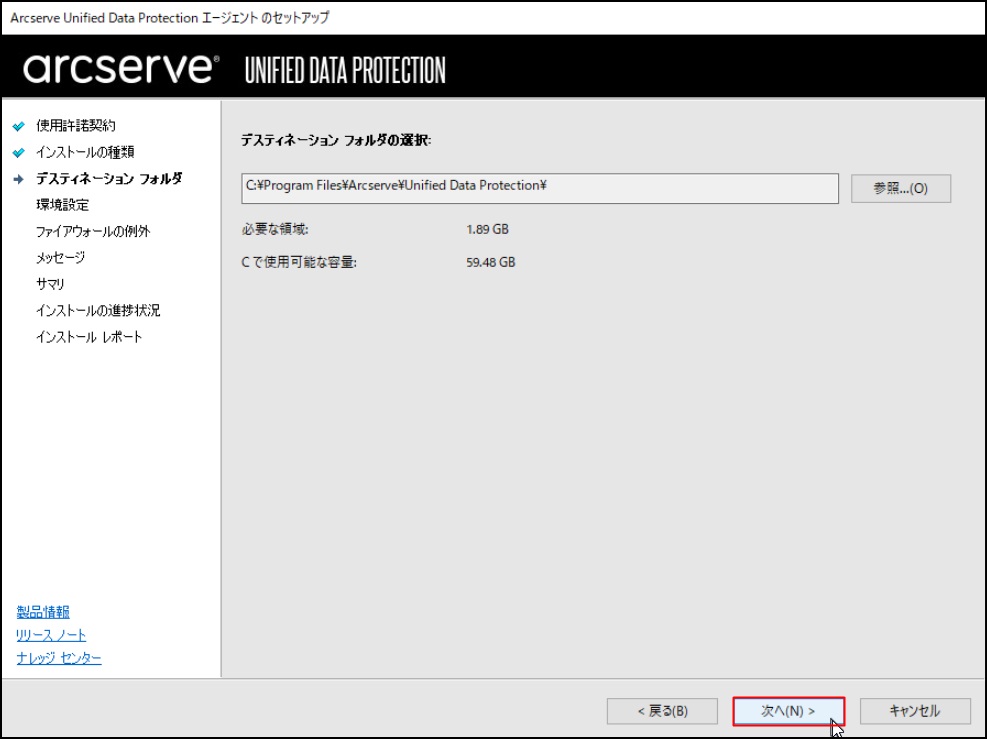The width and height of the screenshot is (987, 739).
Task: Click the arrow icon beside デスティネーション フォルダ
Action: coord(19,179)
